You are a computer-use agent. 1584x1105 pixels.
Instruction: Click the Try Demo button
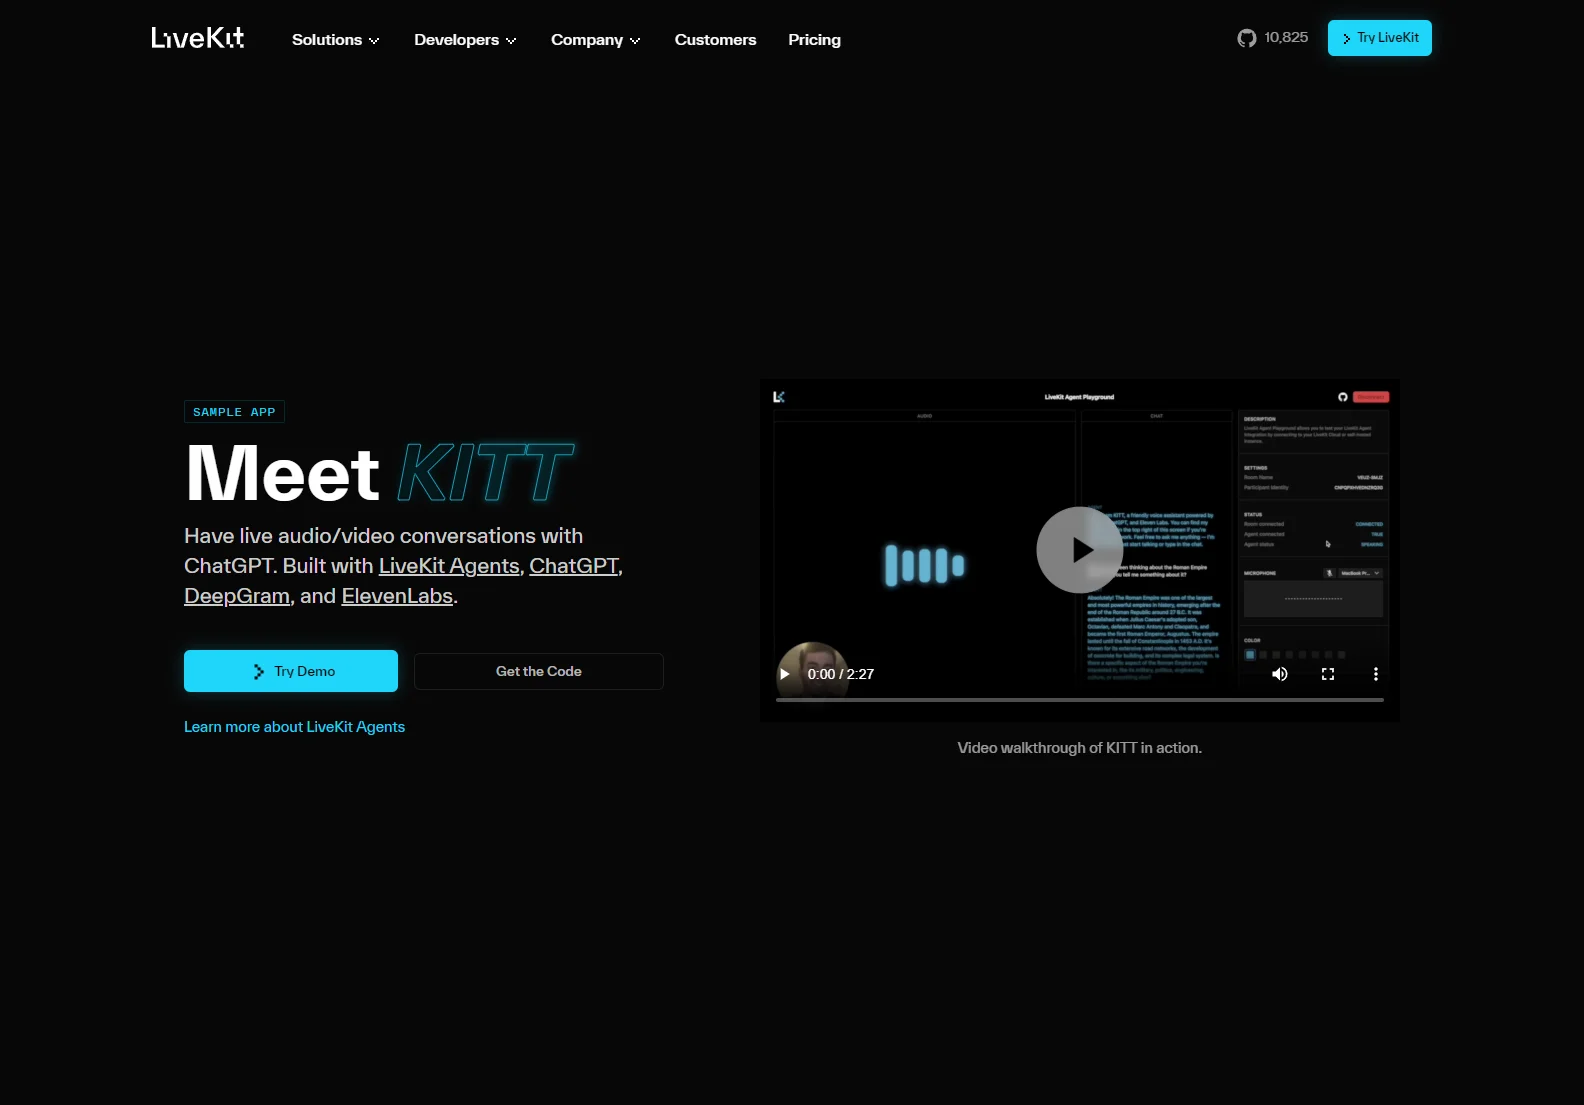click(x=291, y=671)
